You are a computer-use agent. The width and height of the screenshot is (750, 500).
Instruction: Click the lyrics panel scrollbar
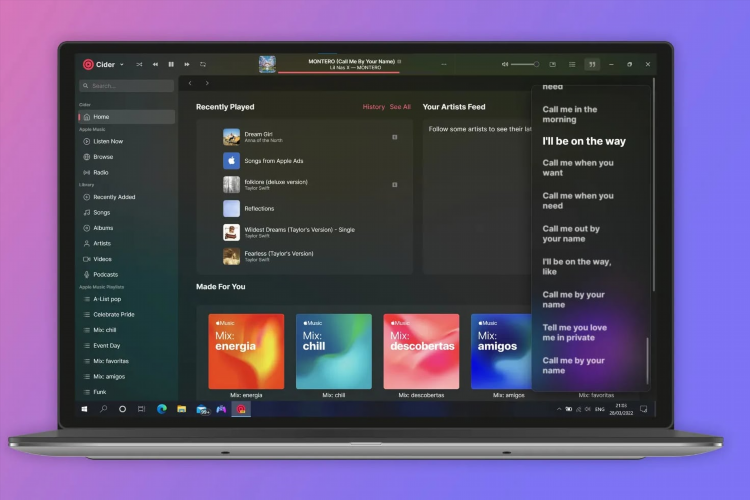648,360
